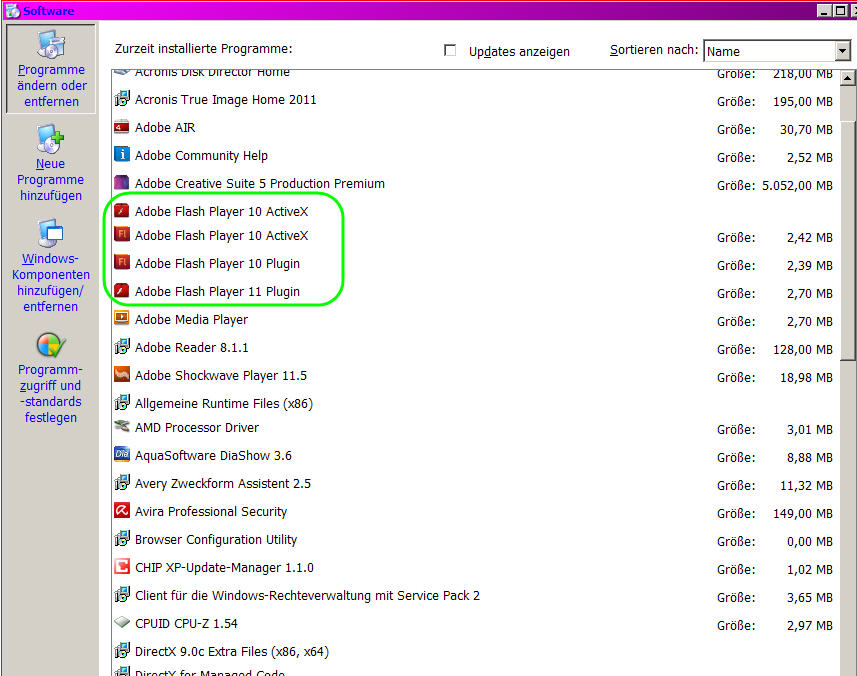This screenshot has height=676, width=857.
Task: Click the Avira Professional Security icon
Action: coord(122,510)
